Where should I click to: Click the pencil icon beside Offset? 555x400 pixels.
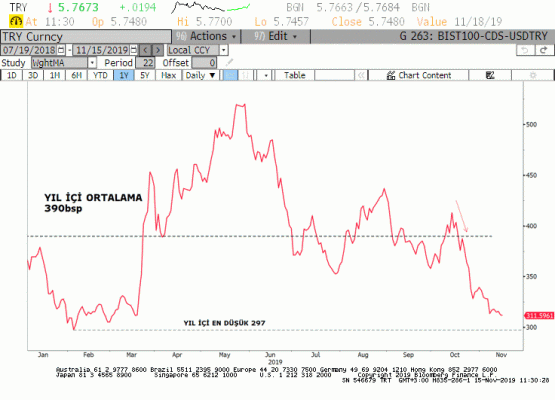pyautogui.click(x=229, y=63)
